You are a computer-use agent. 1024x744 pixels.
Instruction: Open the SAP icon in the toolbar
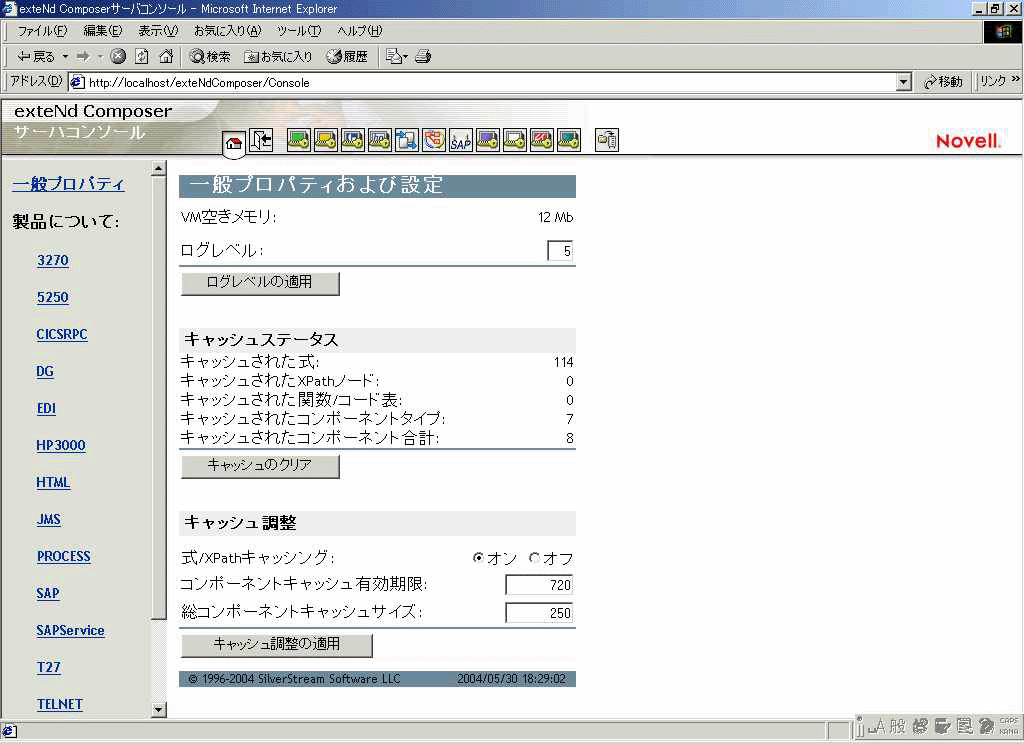(460, 140)
